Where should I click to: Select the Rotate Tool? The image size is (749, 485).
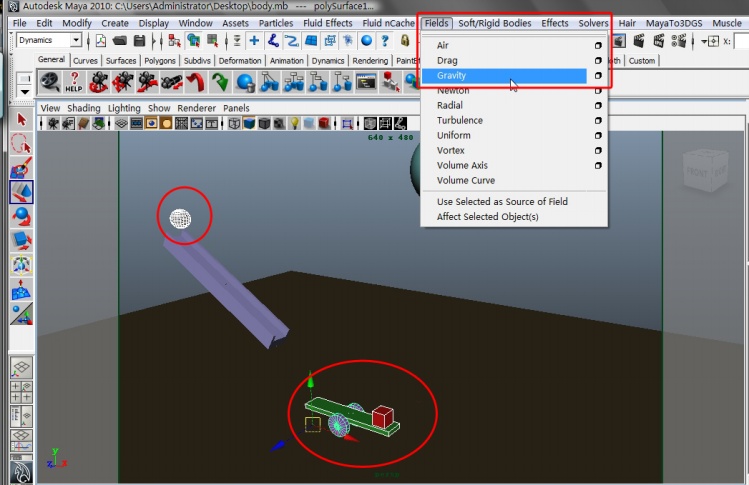click(x=21, y=216)
